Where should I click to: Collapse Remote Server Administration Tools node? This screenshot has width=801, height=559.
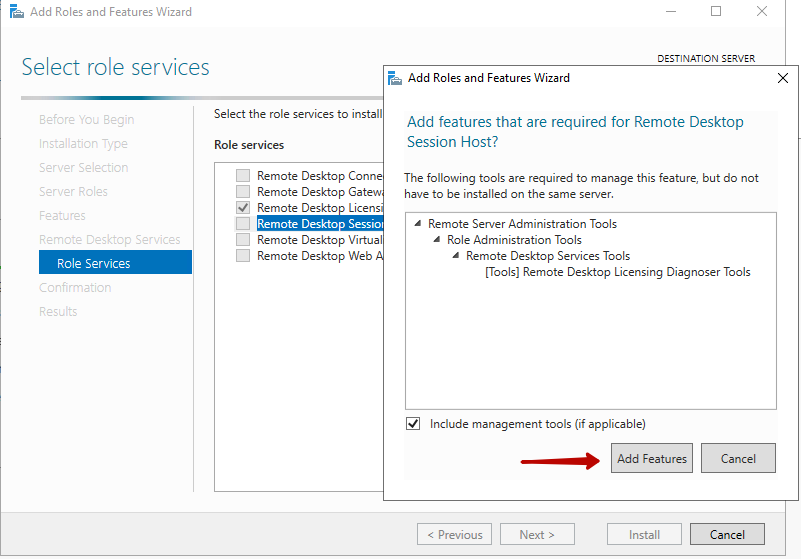point(418,224)
